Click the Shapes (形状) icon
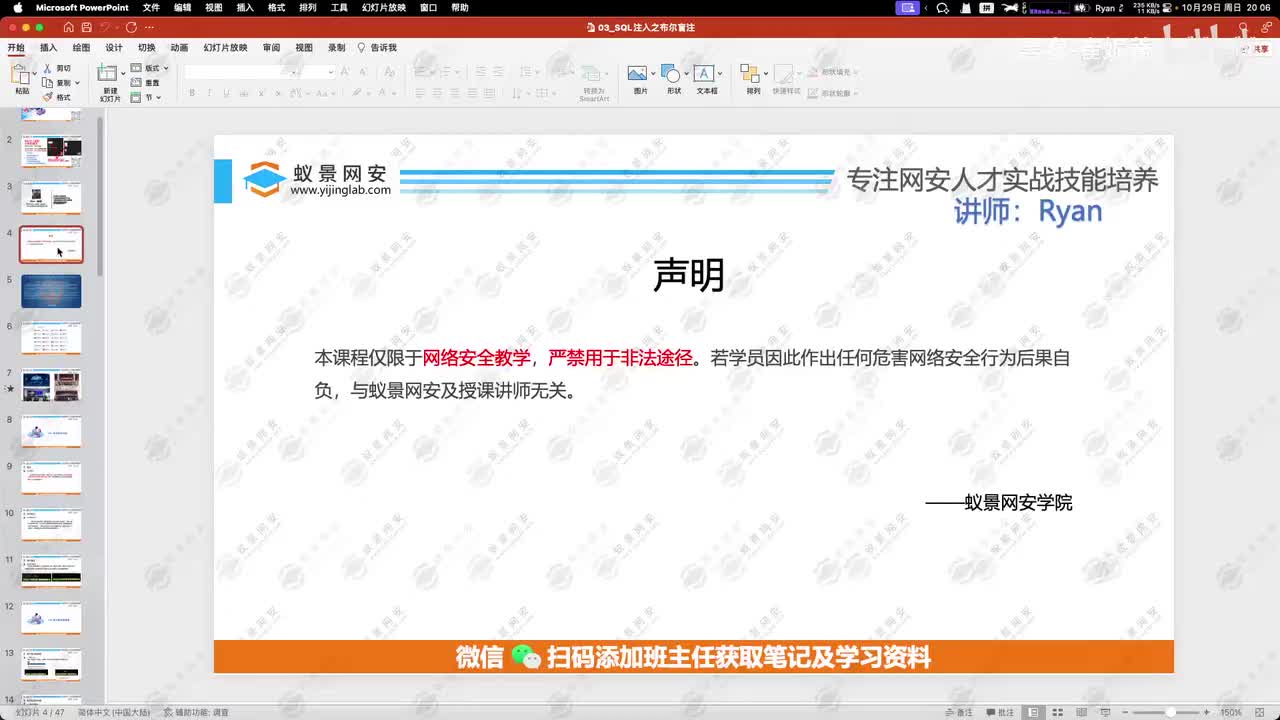1280x720 pixels. coord(670,73)
